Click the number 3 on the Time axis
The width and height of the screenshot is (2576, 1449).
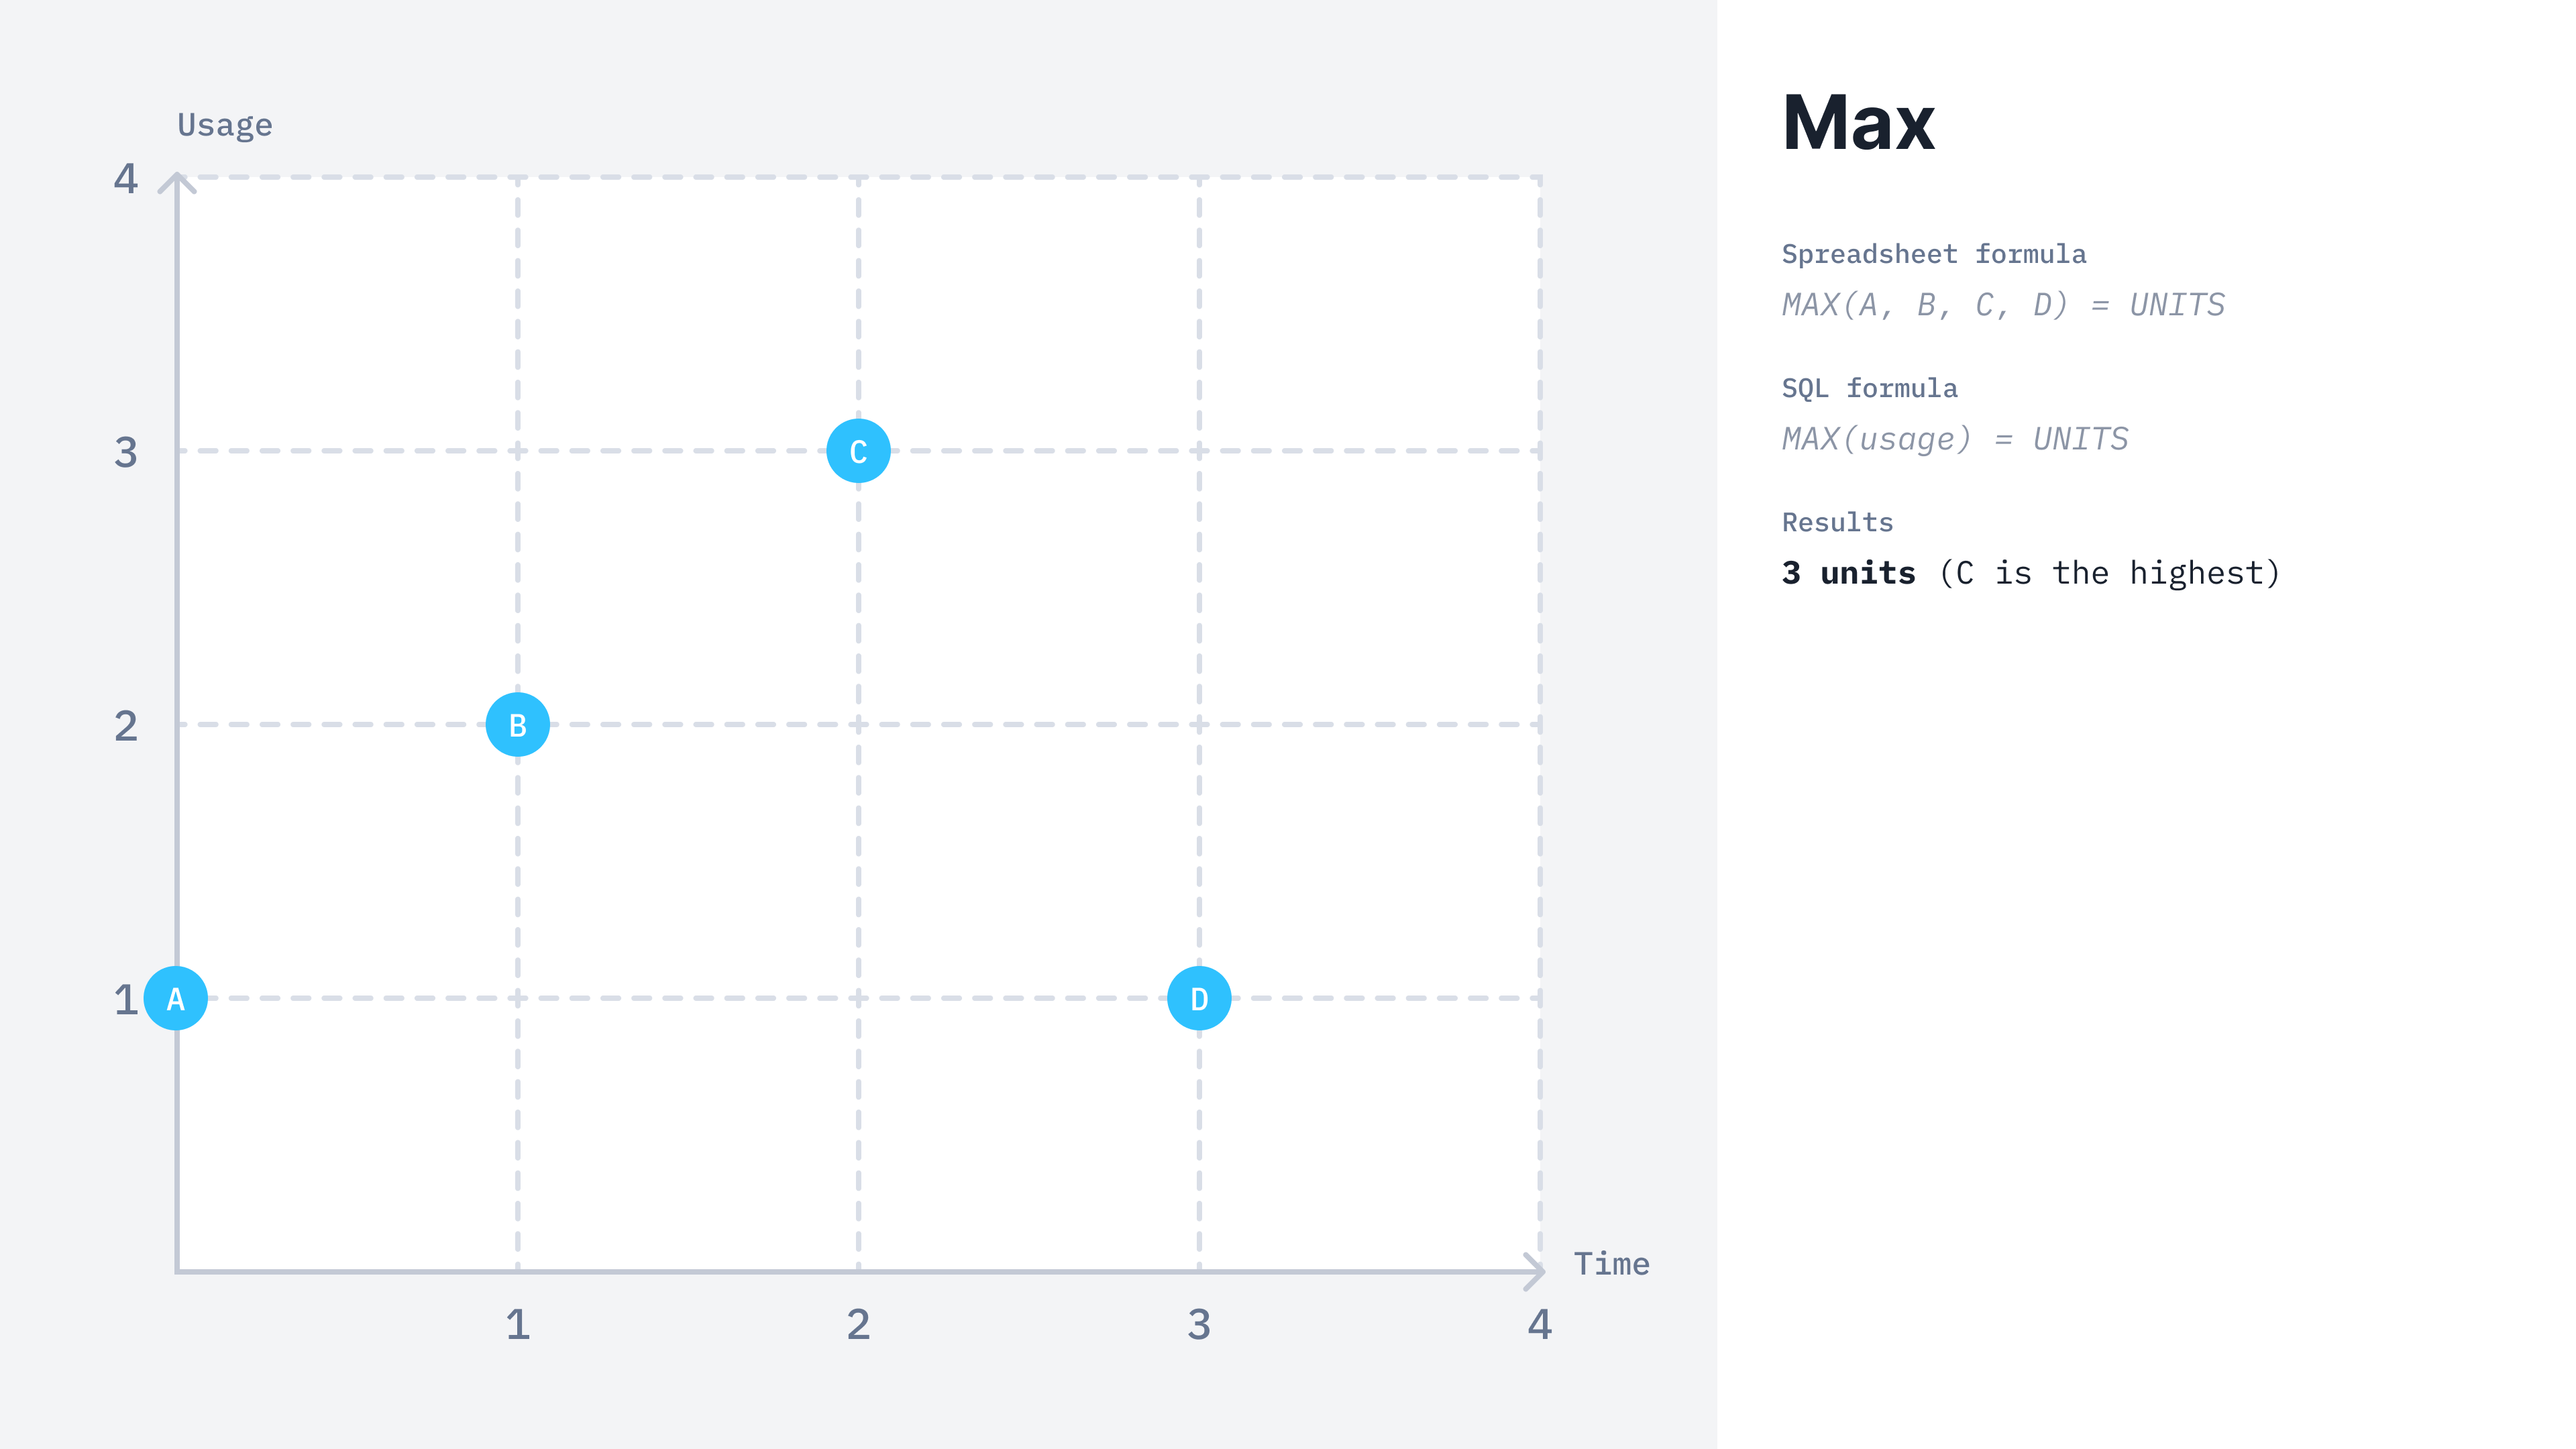pos(1199,1324)
